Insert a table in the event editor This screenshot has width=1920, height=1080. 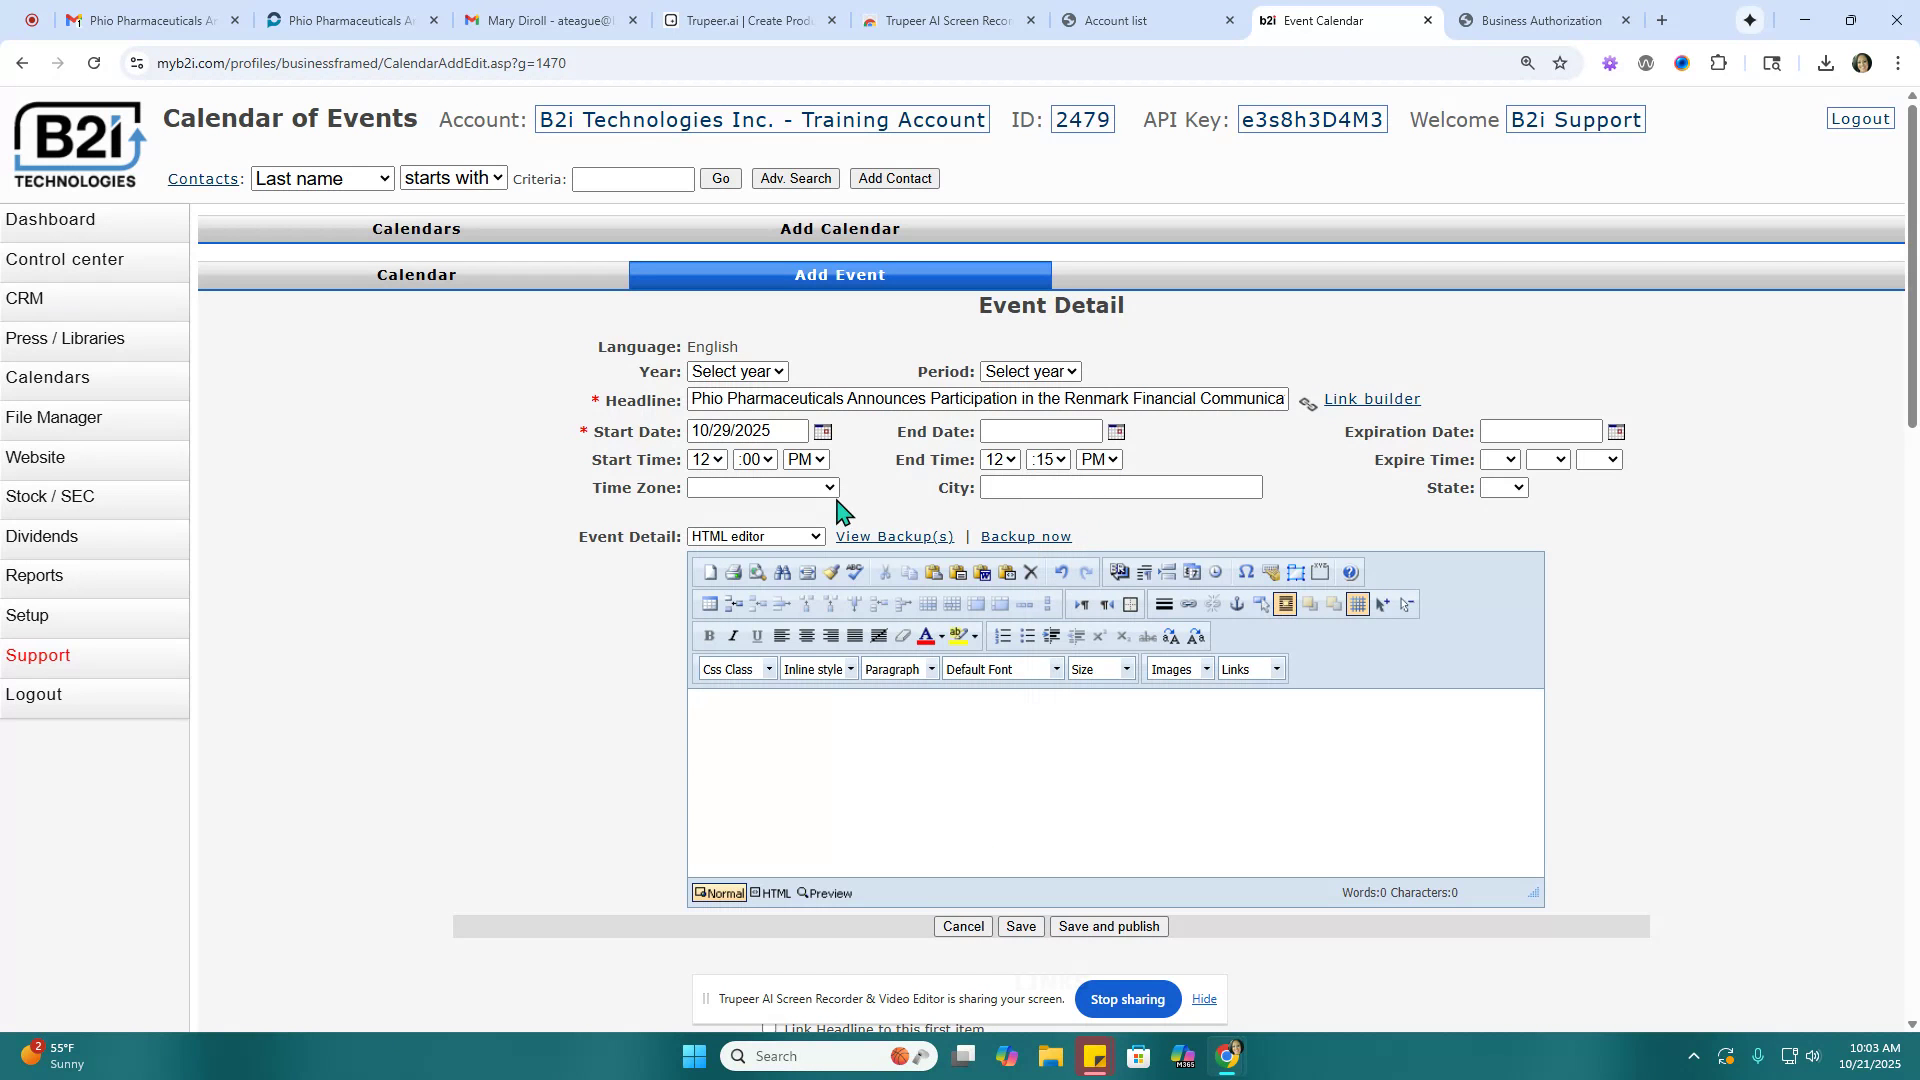[710, 604]
